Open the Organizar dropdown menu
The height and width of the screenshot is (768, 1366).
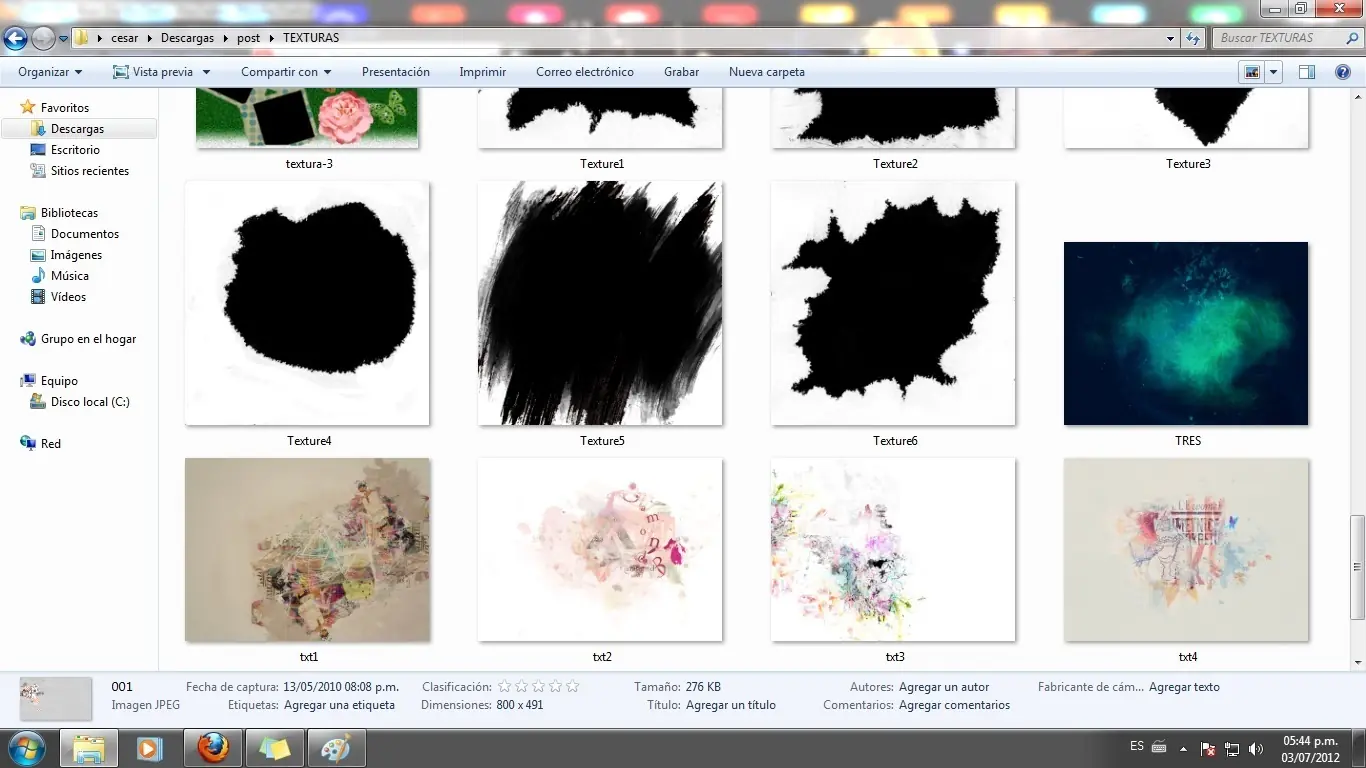point(50,72)
